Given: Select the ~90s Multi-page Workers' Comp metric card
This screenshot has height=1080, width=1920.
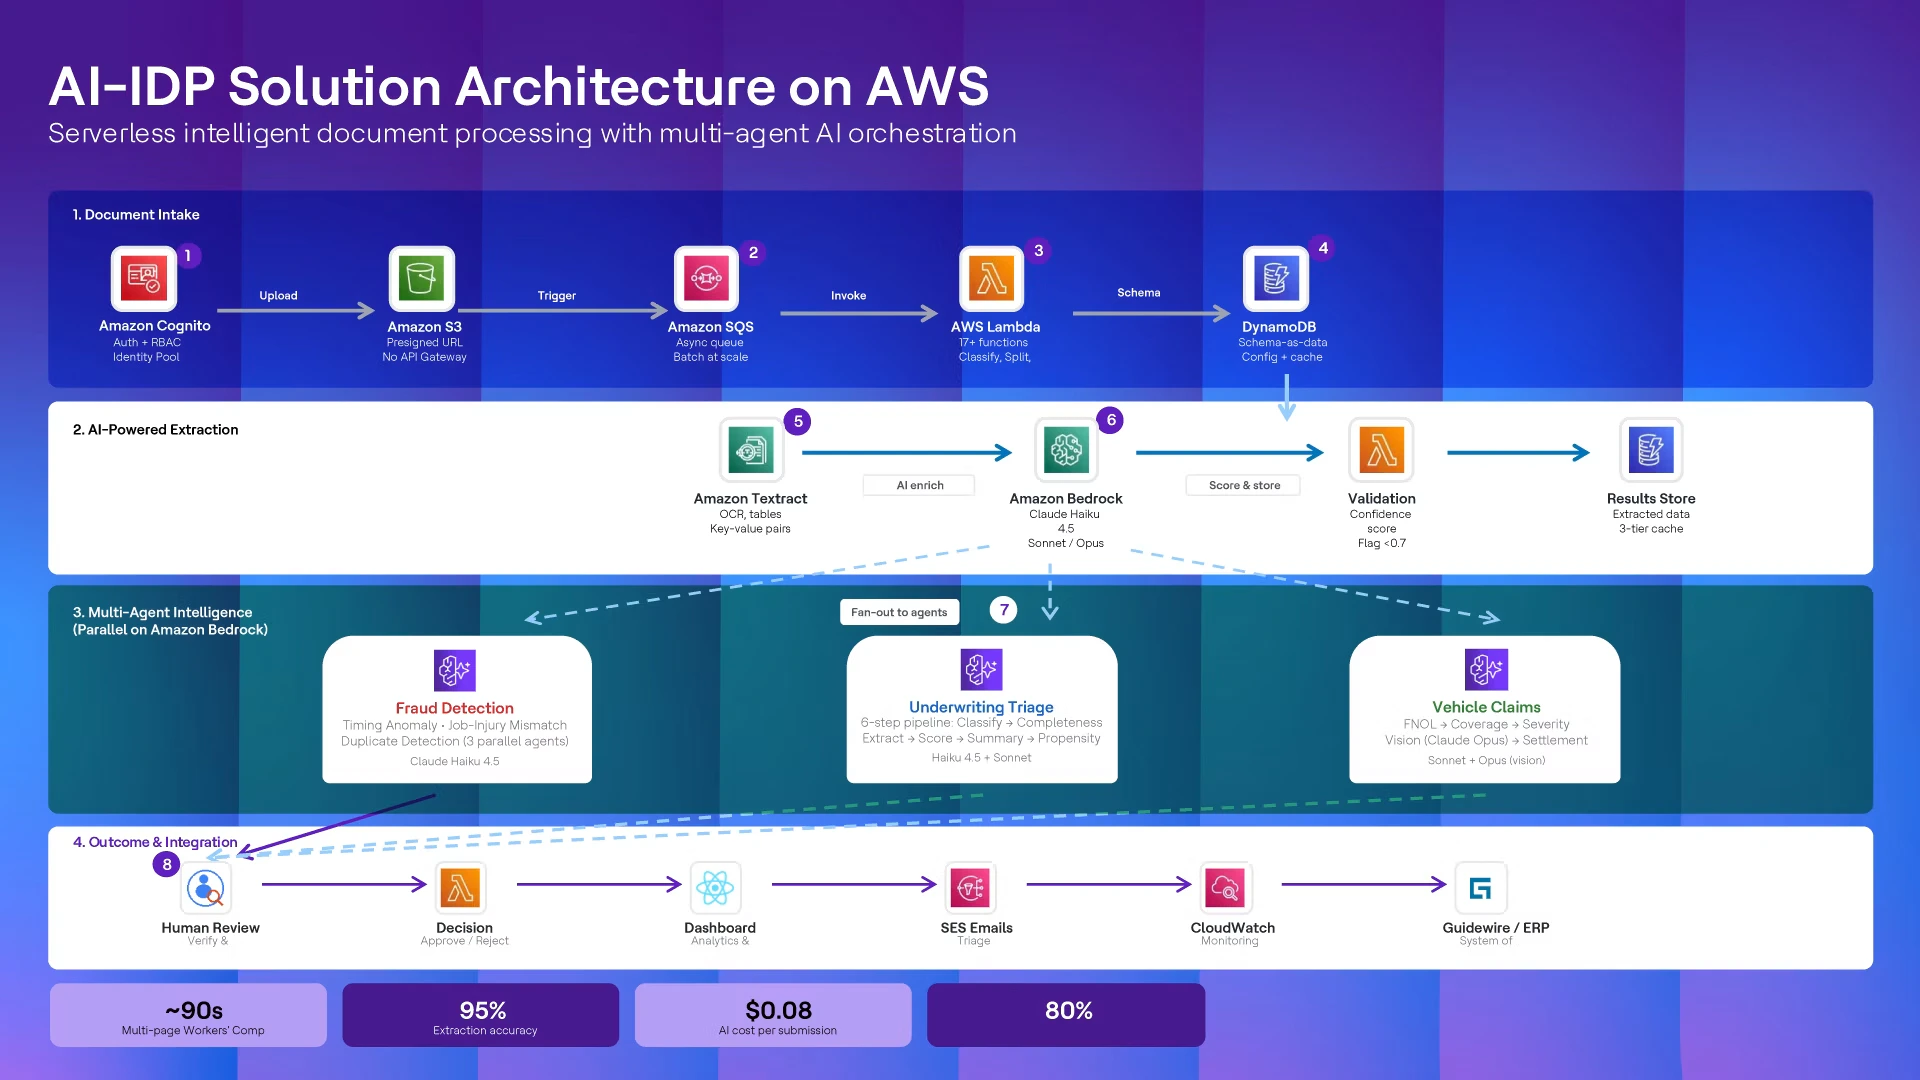Looking at the screenshot, I should pos(188,1015).
